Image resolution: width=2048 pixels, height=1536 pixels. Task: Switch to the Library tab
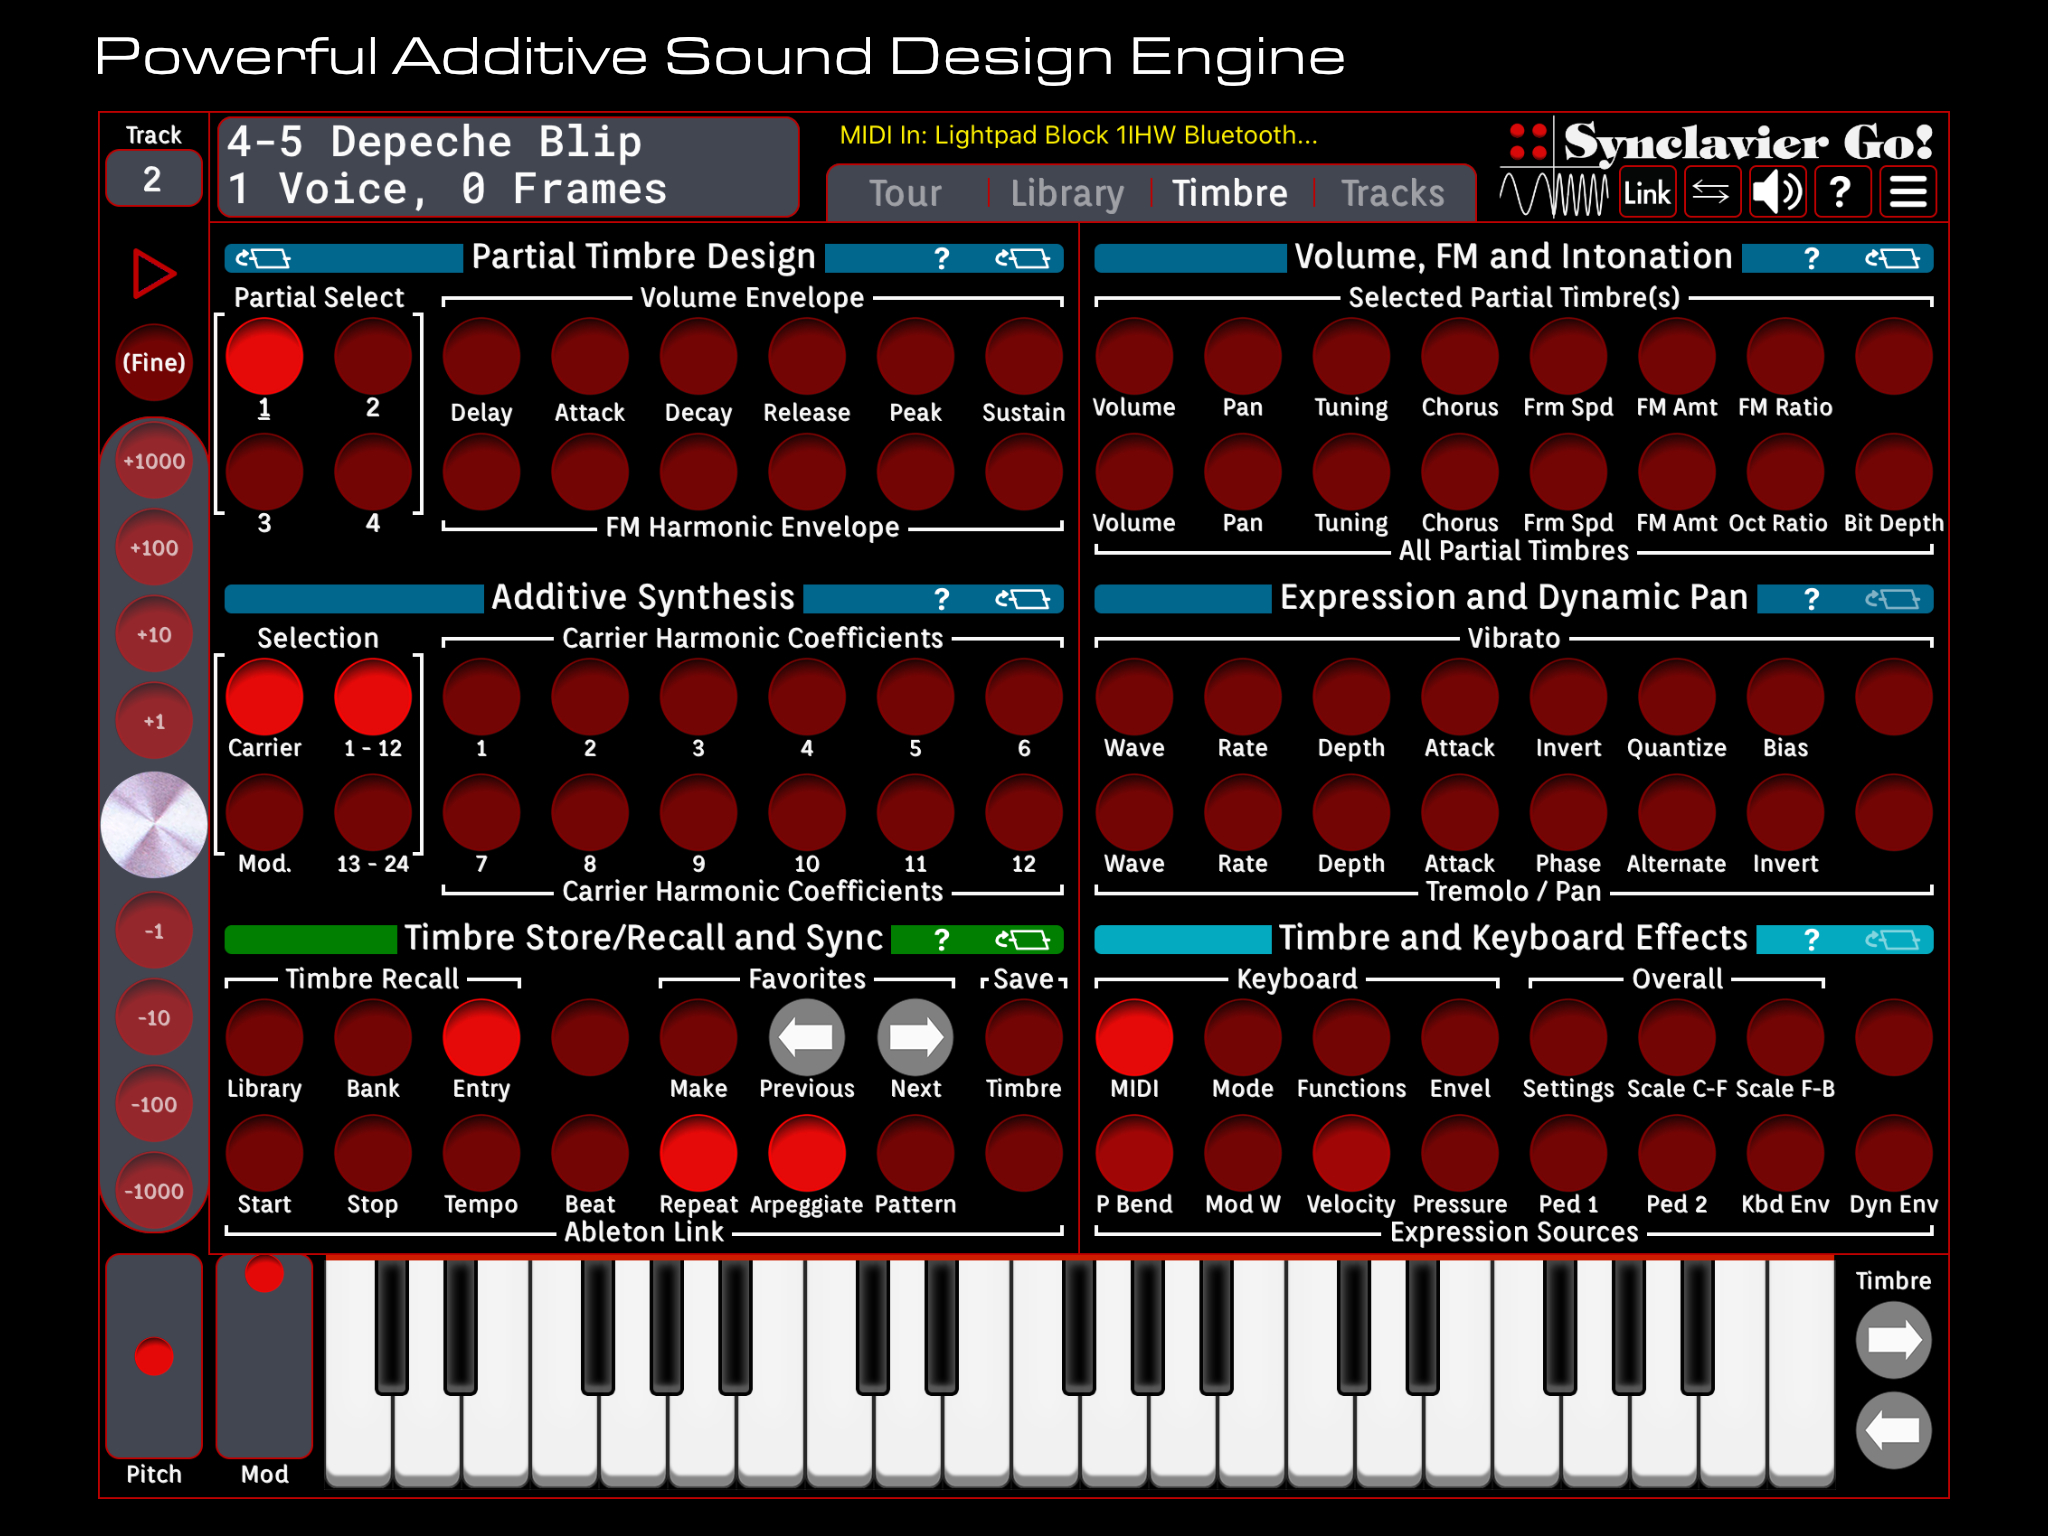click(x=1066, y=193)
